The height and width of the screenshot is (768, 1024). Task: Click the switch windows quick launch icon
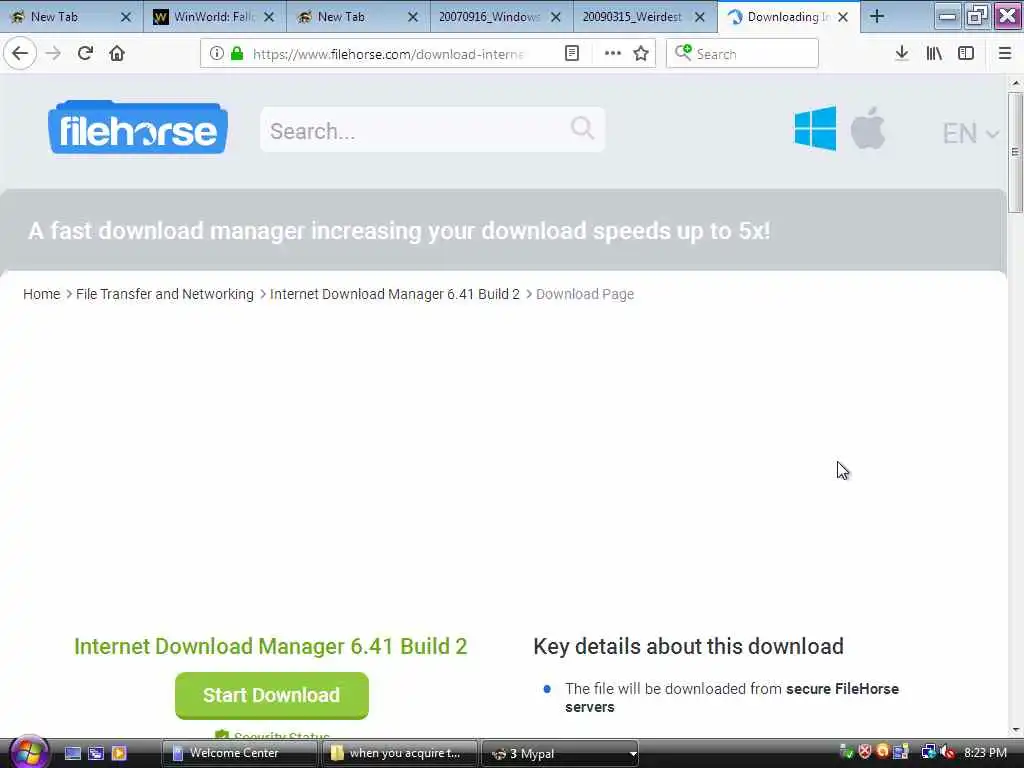pyautogui.click(x=96, y=754)
